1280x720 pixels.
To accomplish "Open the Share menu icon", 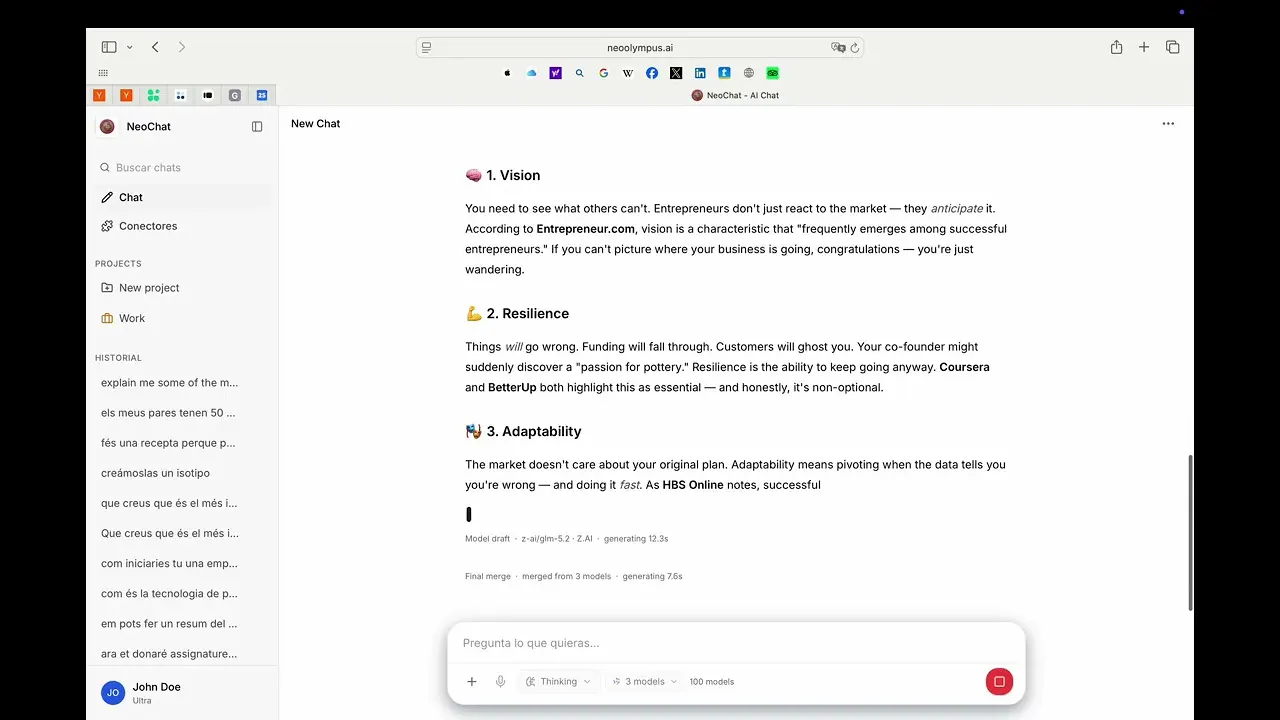I will point(1116,47).
